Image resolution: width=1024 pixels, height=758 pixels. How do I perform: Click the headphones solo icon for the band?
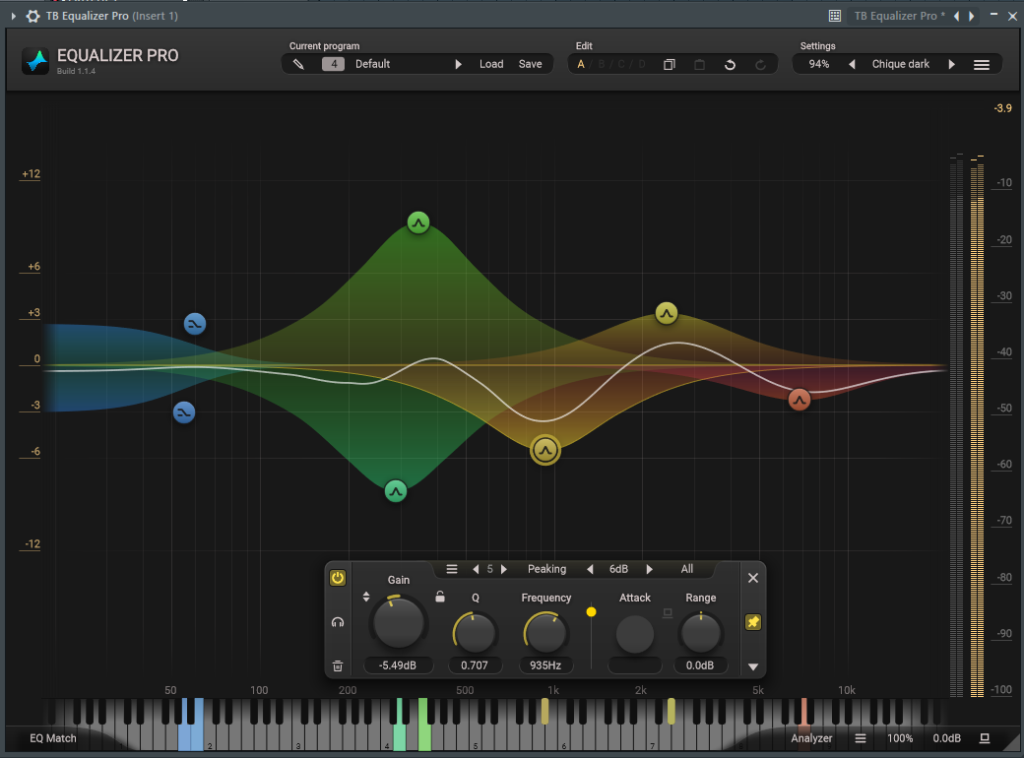[x=337, y=623]
